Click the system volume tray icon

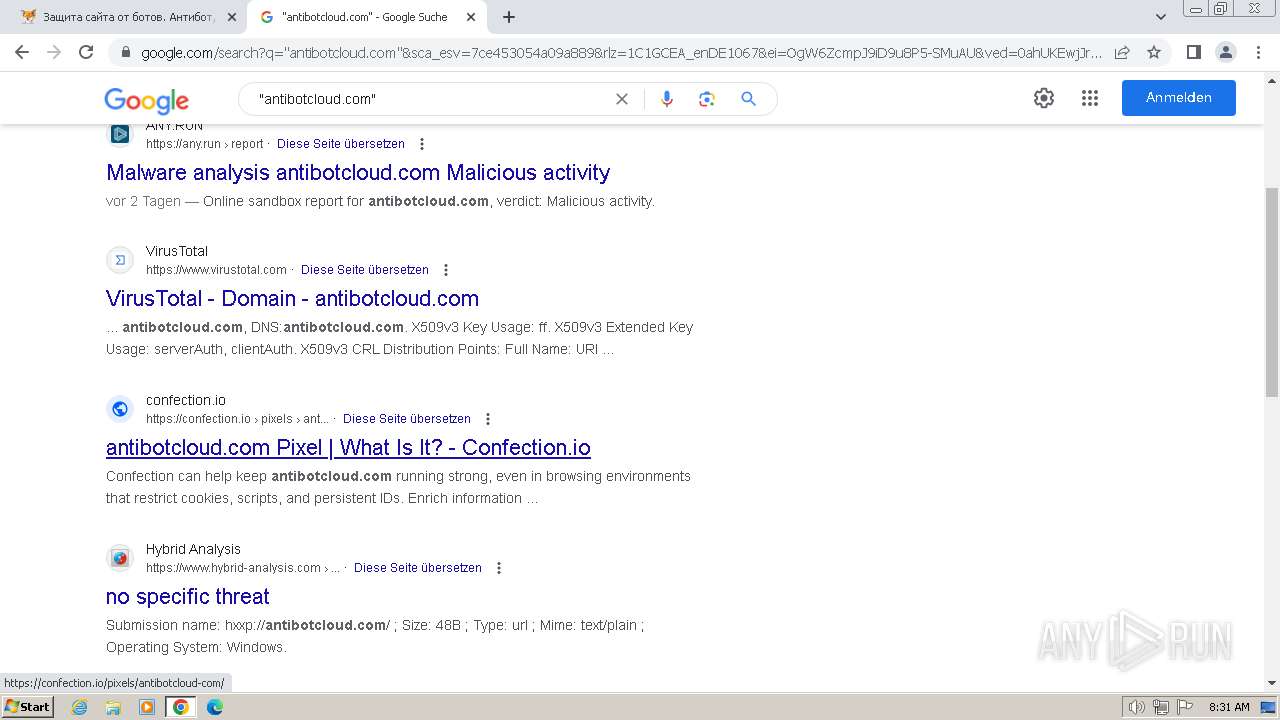click(x=1137, y=707)
